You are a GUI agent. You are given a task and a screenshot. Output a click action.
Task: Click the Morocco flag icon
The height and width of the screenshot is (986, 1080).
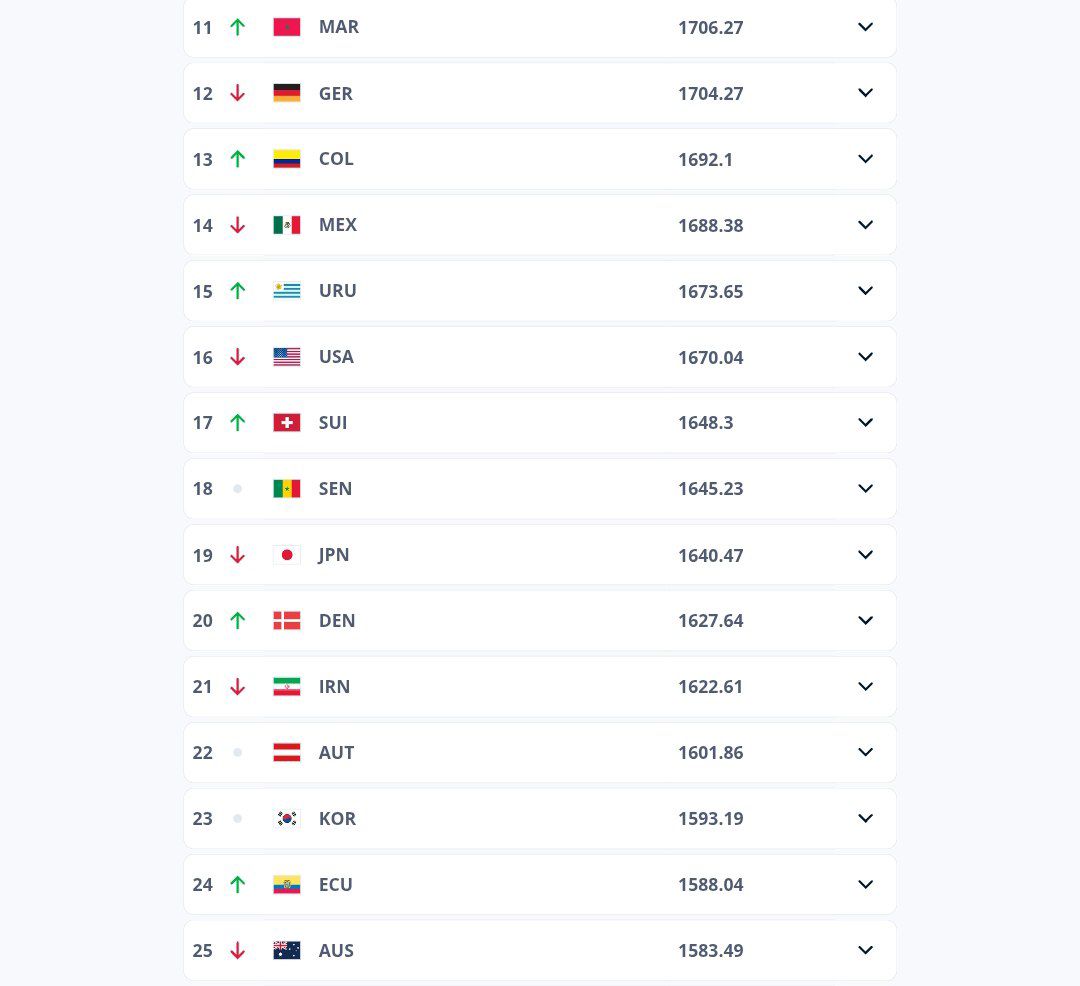[287, 27]
